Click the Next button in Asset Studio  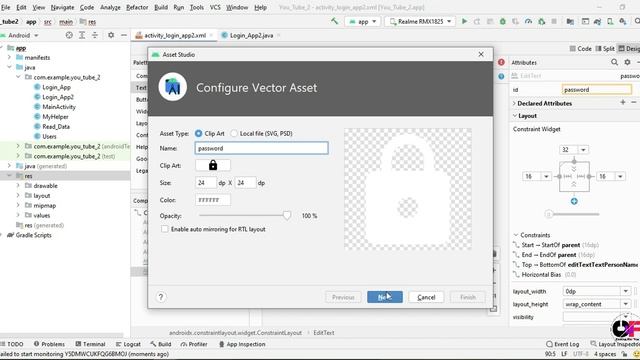[384, 297]
